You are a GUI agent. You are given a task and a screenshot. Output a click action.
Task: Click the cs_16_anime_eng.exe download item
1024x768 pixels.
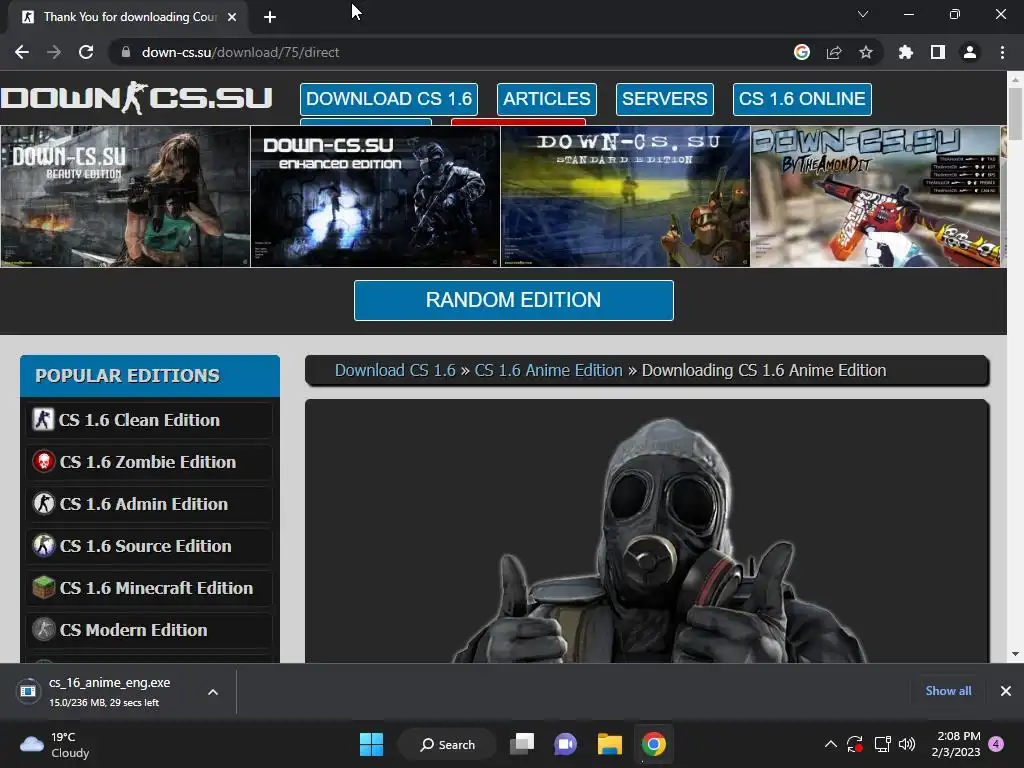(108, 692)
